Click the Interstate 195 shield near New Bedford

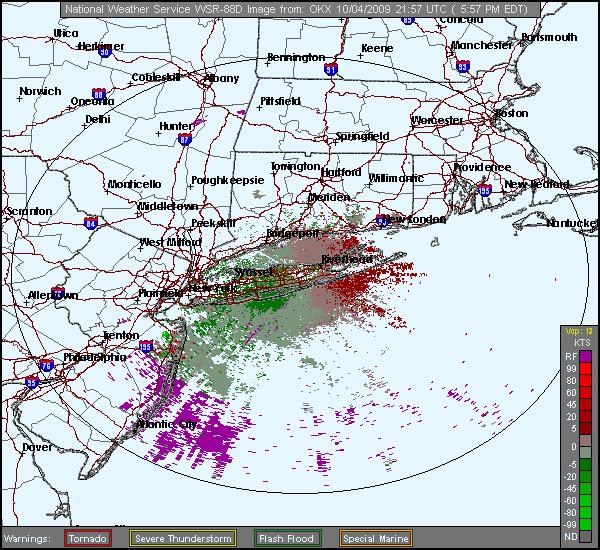pyautogui.click(x=485, y=190)
